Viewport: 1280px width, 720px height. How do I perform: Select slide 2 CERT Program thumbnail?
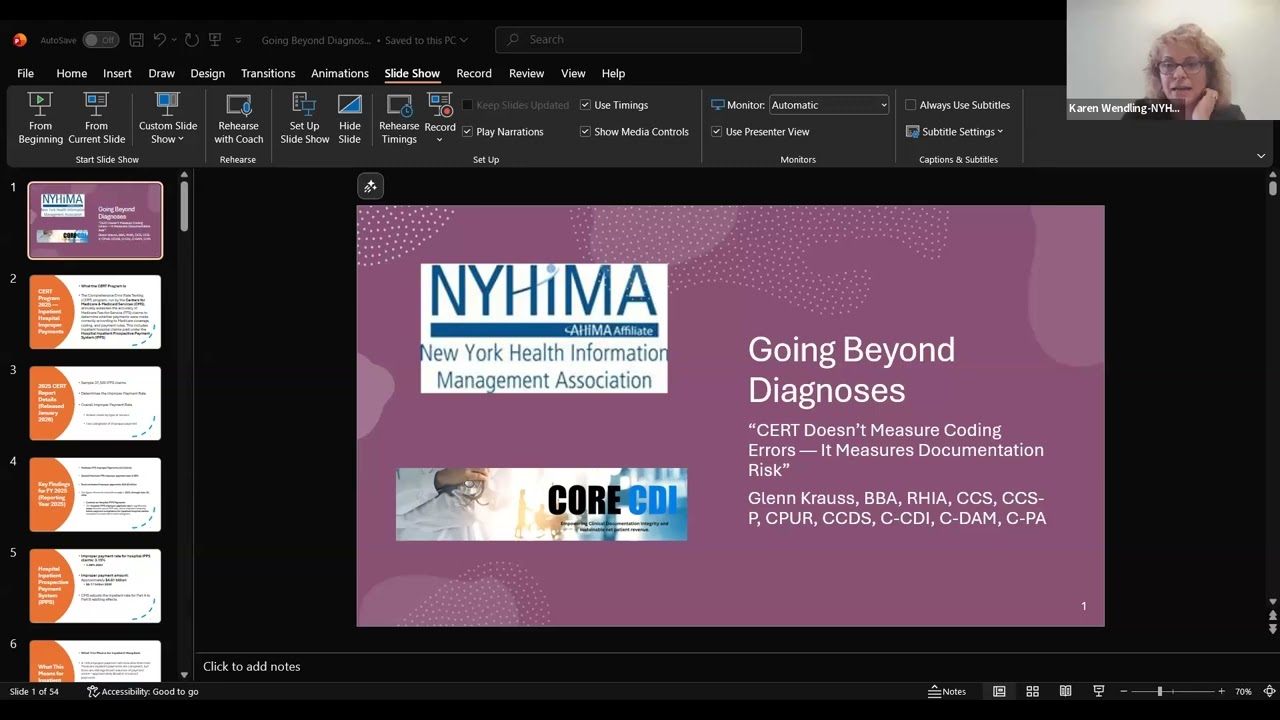click(x=95, y=312)
